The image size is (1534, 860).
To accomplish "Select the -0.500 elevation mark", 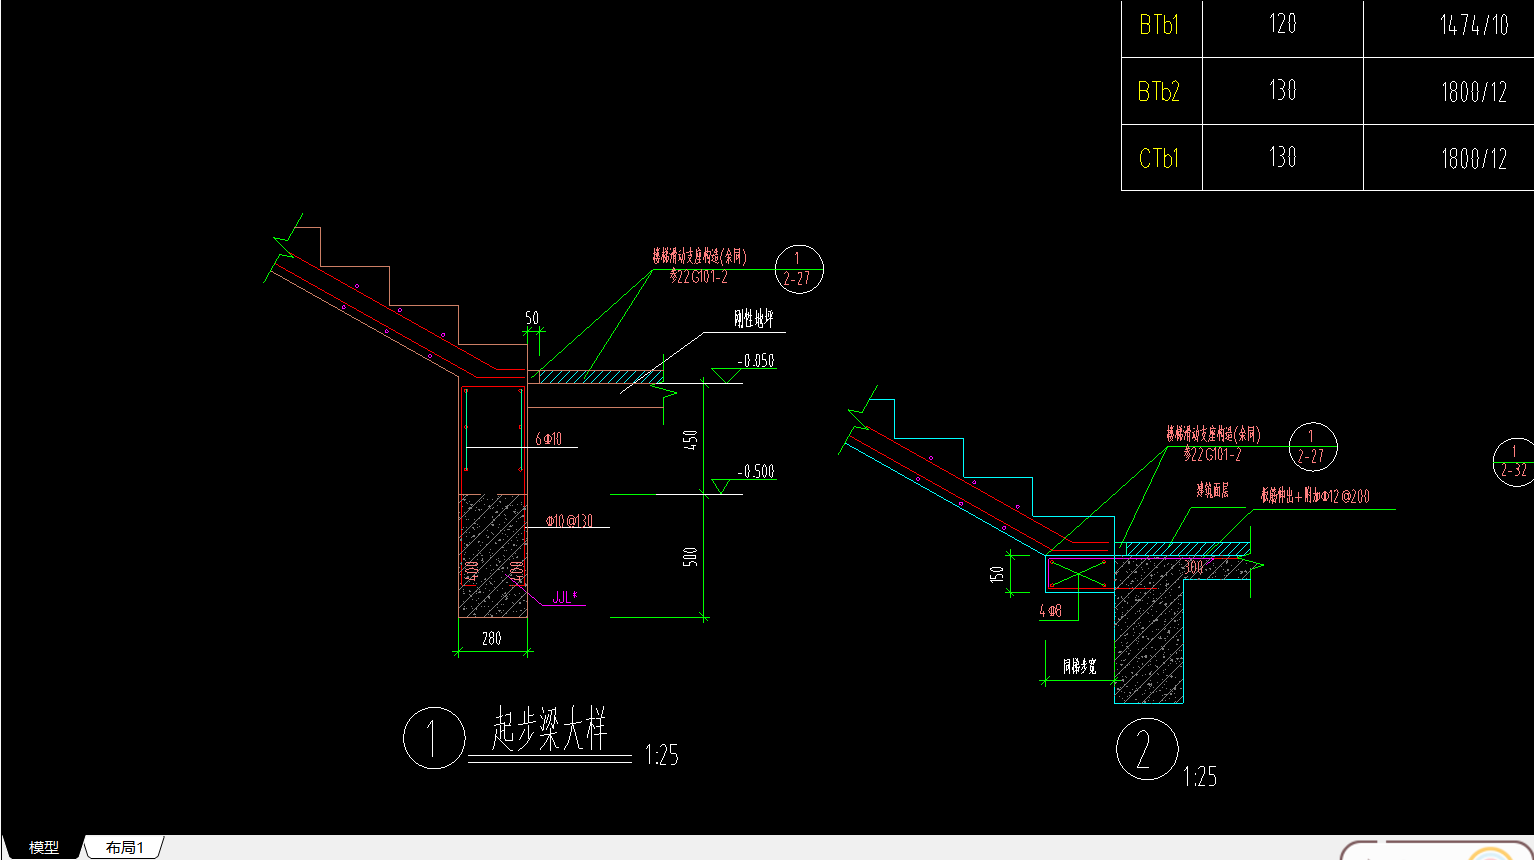I will tap(756, 472).
